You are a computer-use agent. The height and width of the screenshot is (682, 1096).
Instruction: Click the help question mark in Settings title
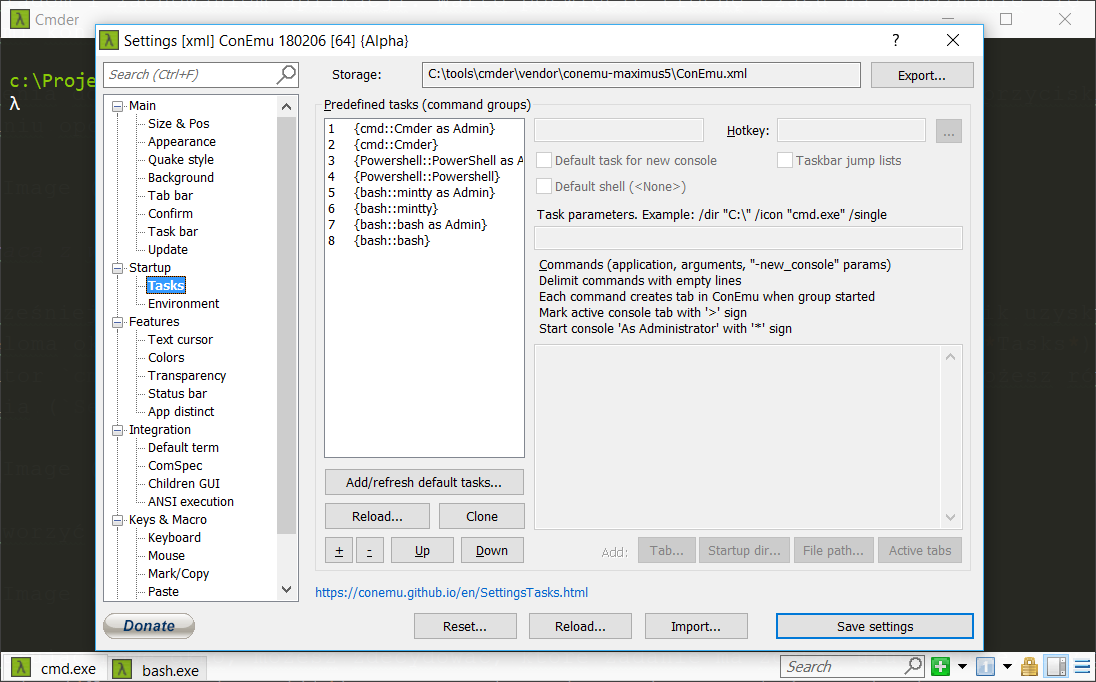895,41
